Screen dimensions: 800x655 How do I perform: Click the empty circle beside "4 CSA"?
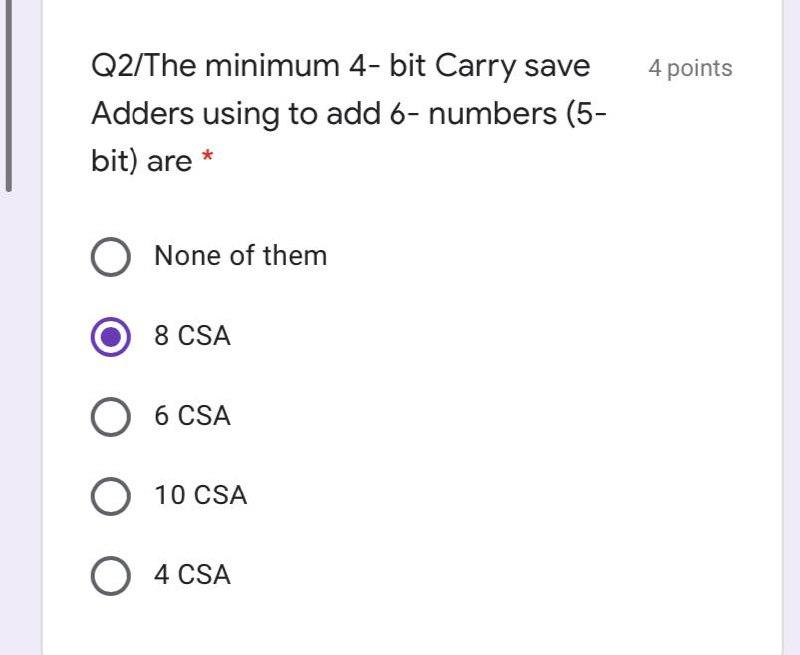click(113, 575)
